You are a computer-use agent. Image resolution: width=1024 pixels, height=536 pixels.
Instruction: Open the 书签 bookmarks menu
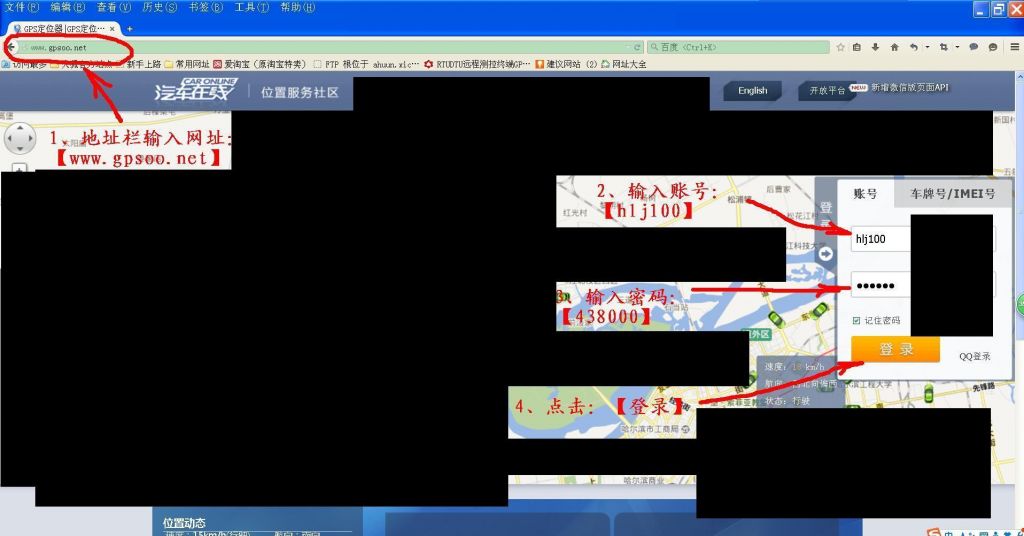coord(198,7)
